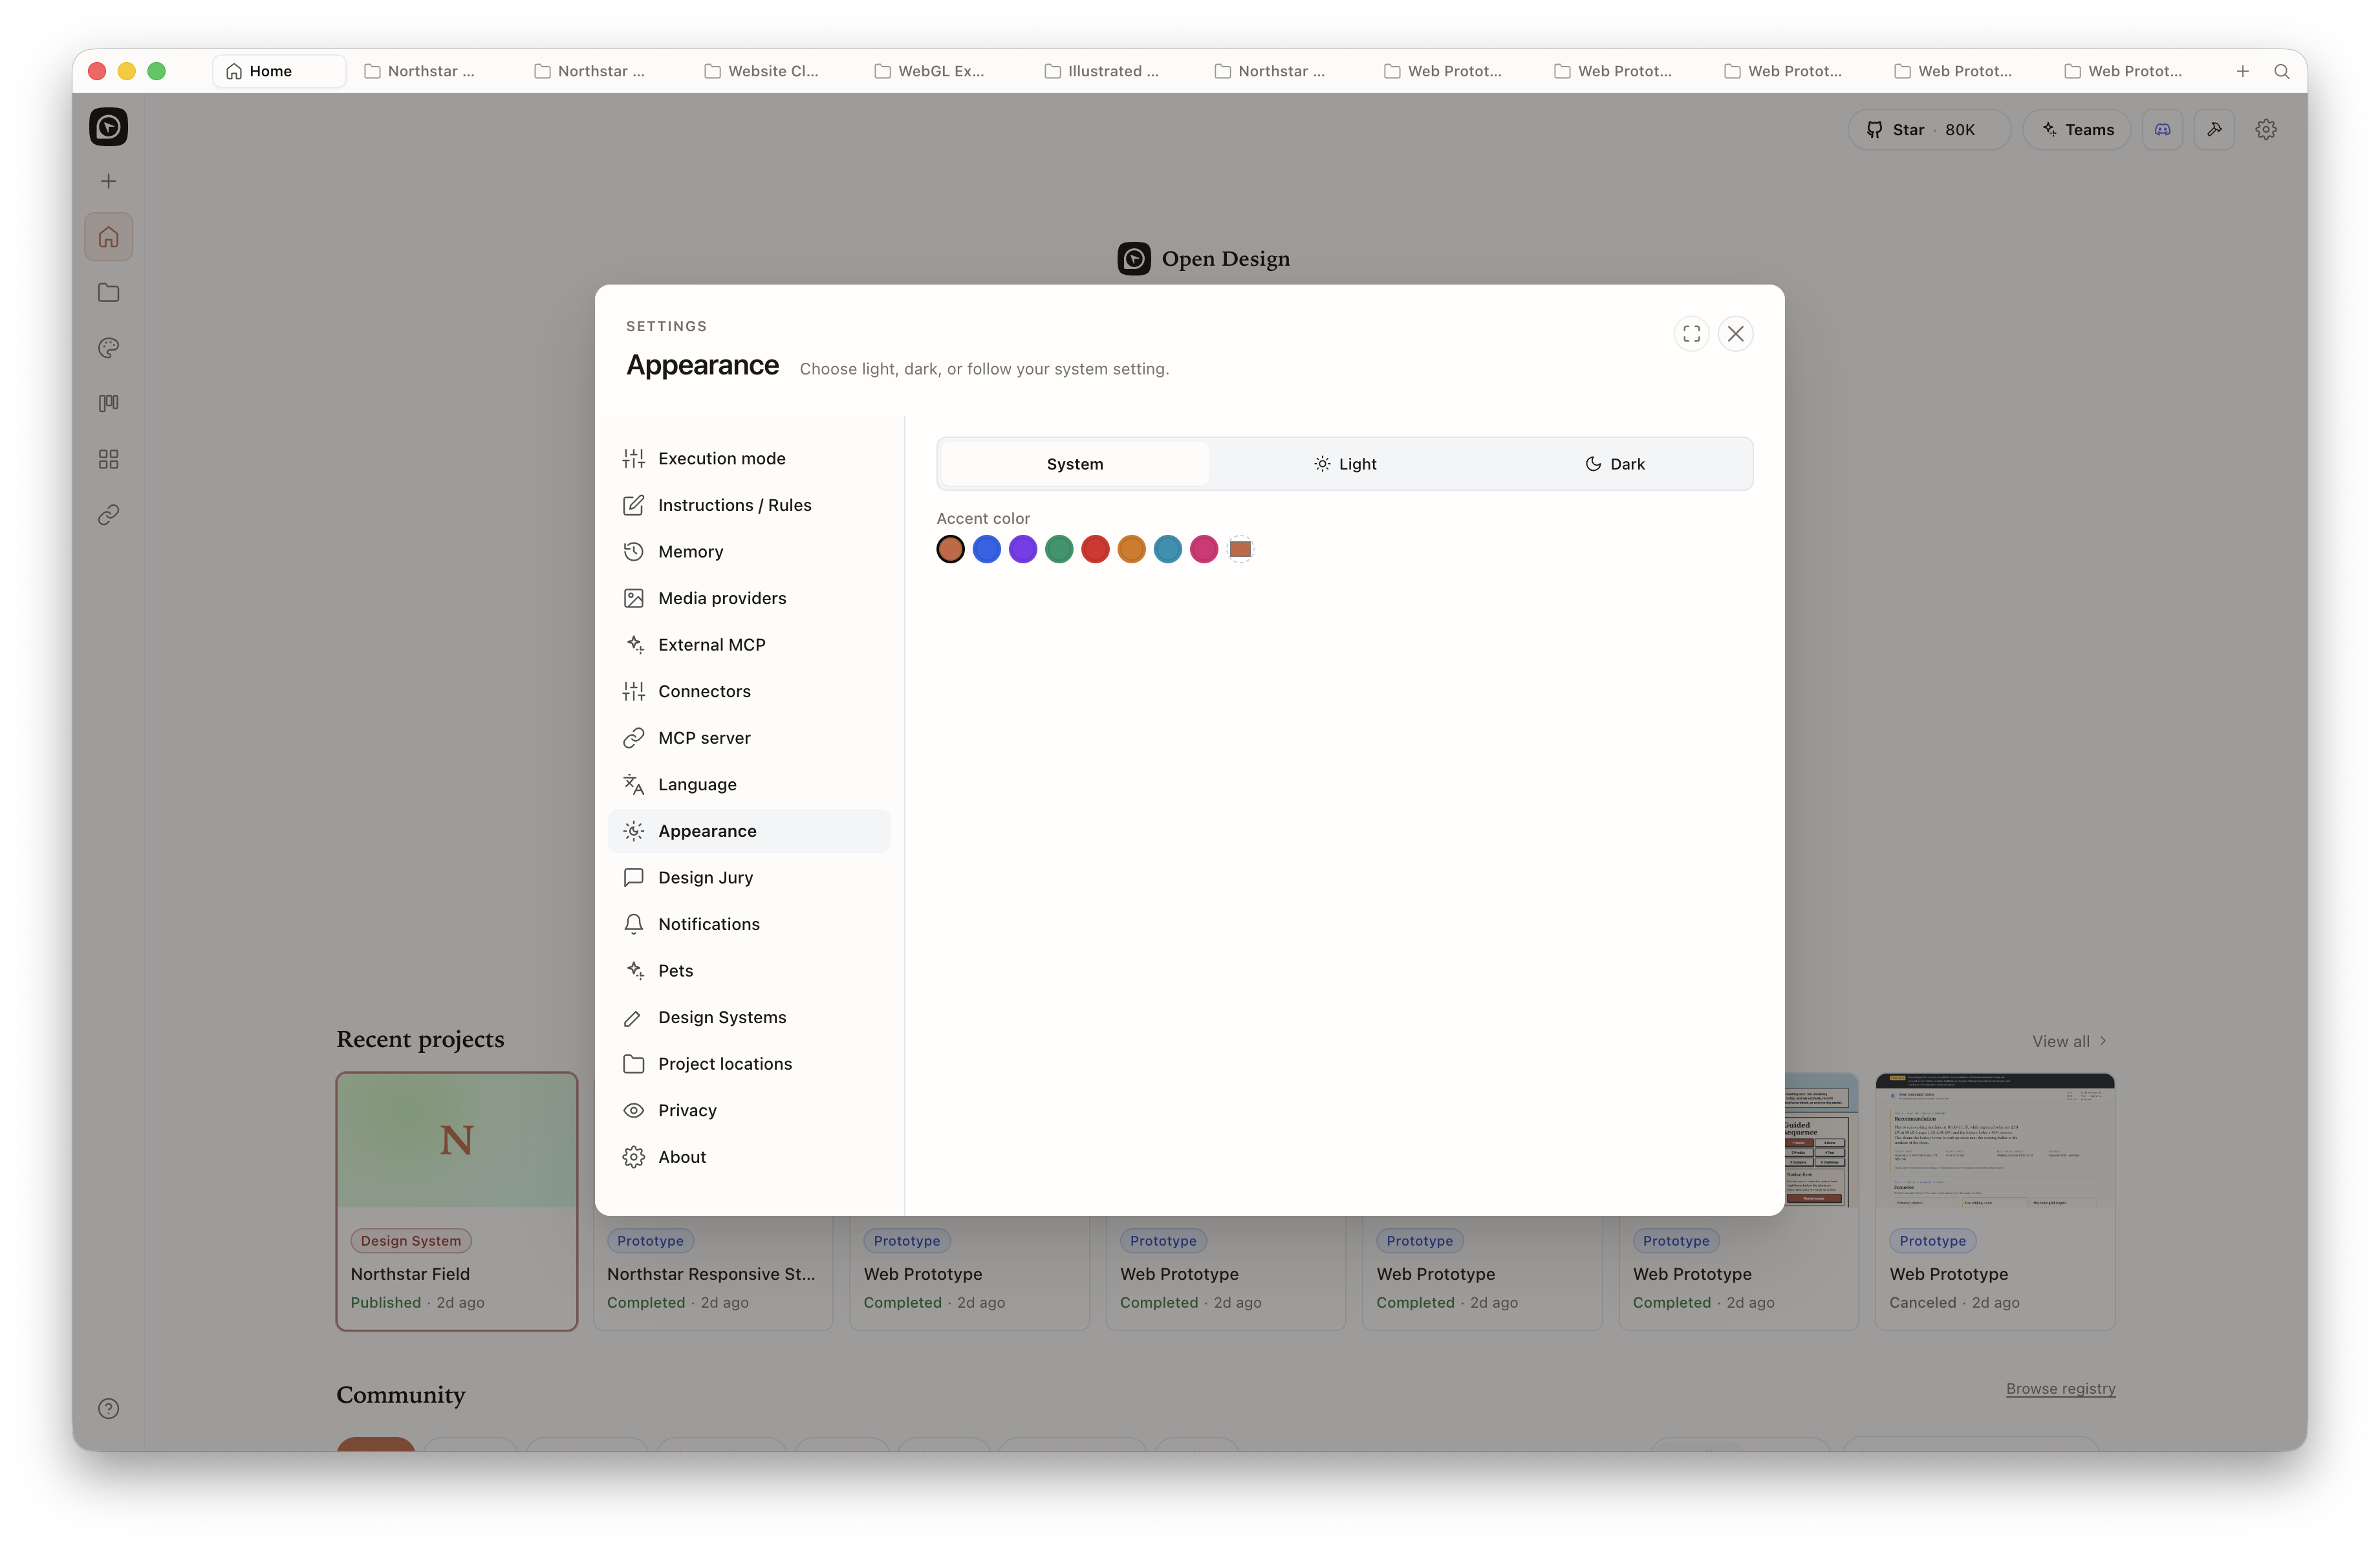
Task: Expand the settings dialog to fullscreen
Action: coord(1691,334)
